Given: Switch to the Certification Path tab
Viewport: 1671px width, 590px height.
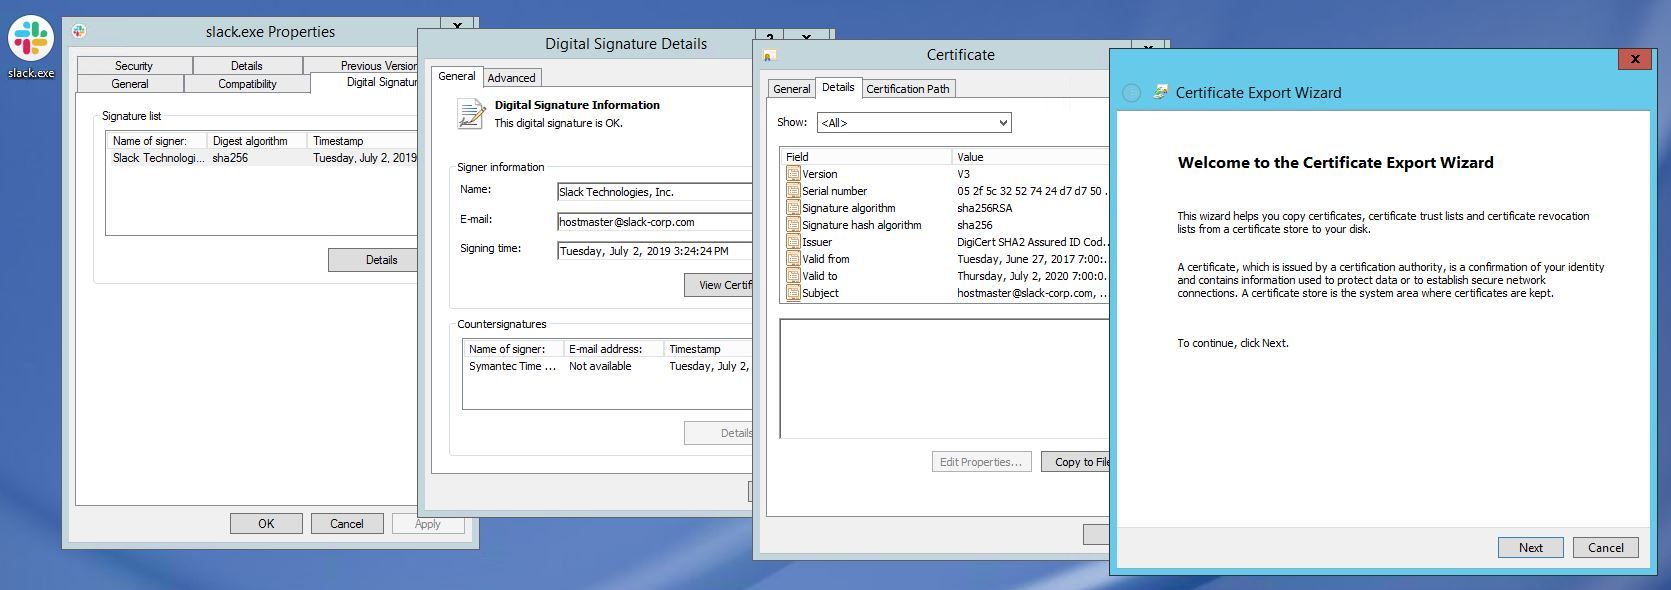Looking at the screenshot, I should point(907,89).
